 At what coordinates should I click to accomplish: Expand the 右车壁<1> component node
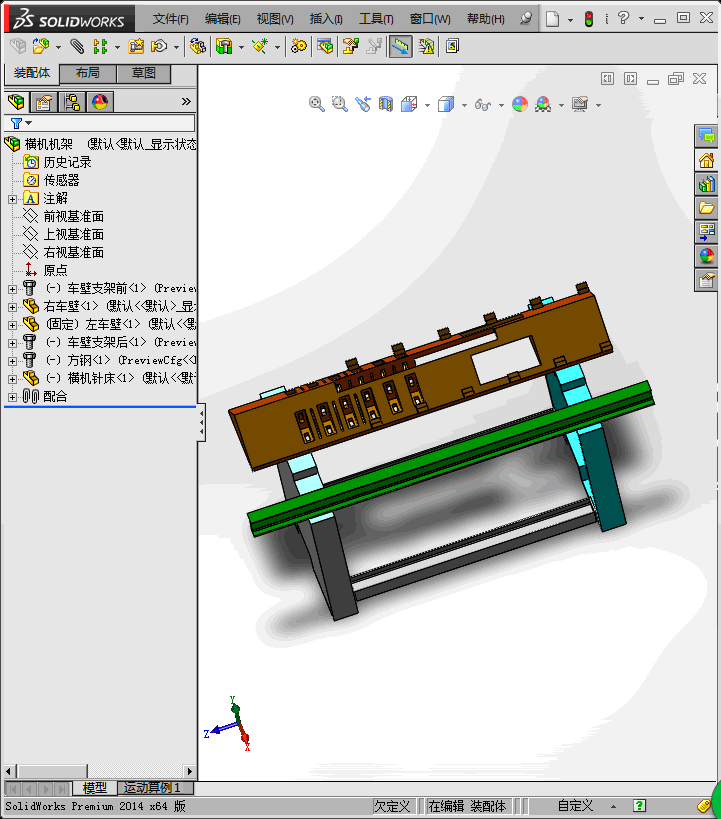pyautogui.click(x=13, y=307)
